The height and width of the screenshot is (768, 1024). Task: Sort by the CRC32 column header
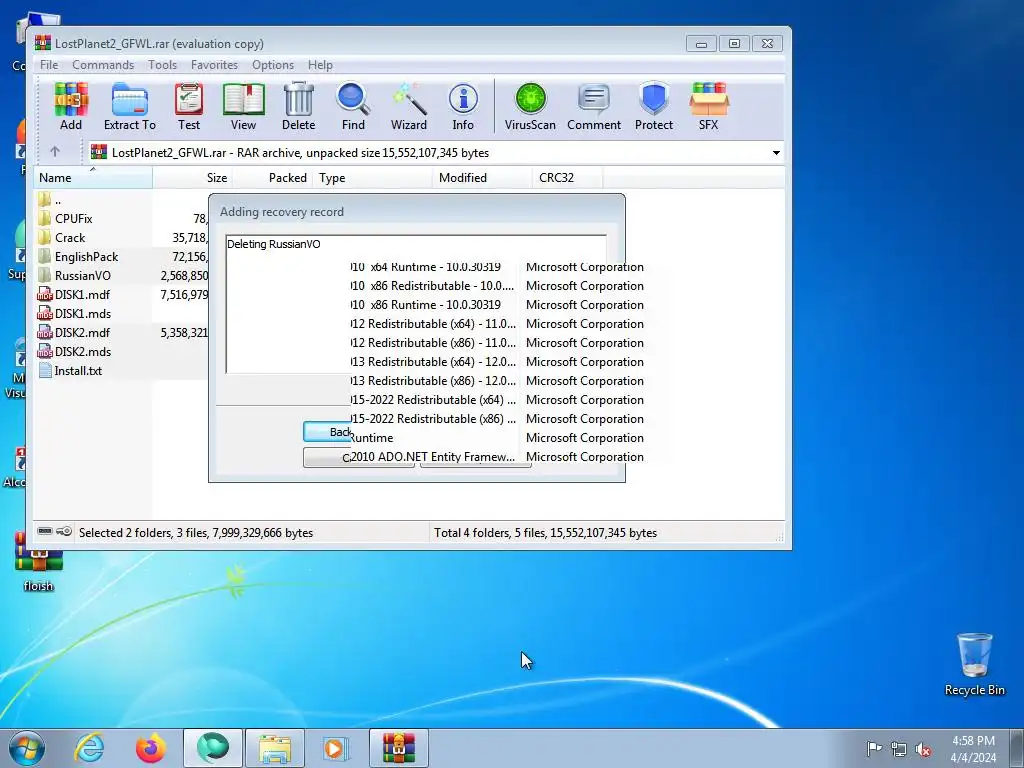click(568, 178)
